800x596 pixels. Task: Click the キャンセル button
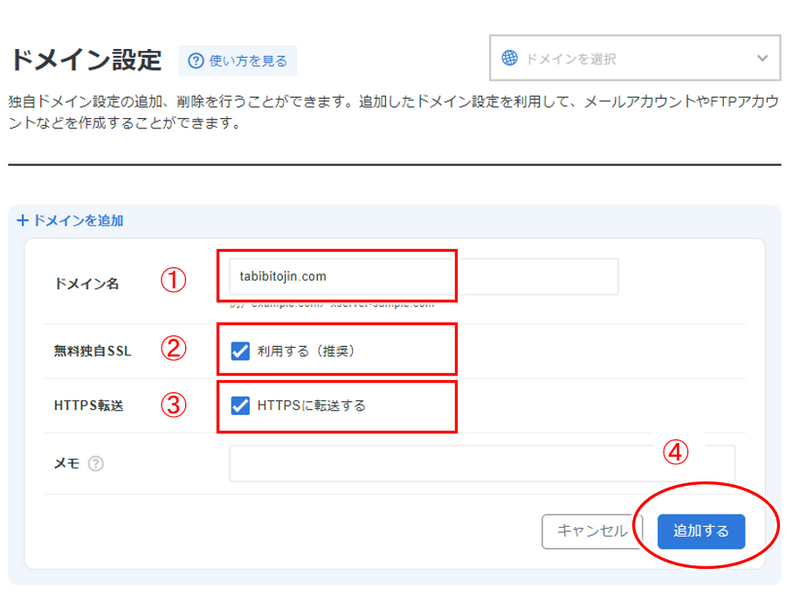coord(592,531)
